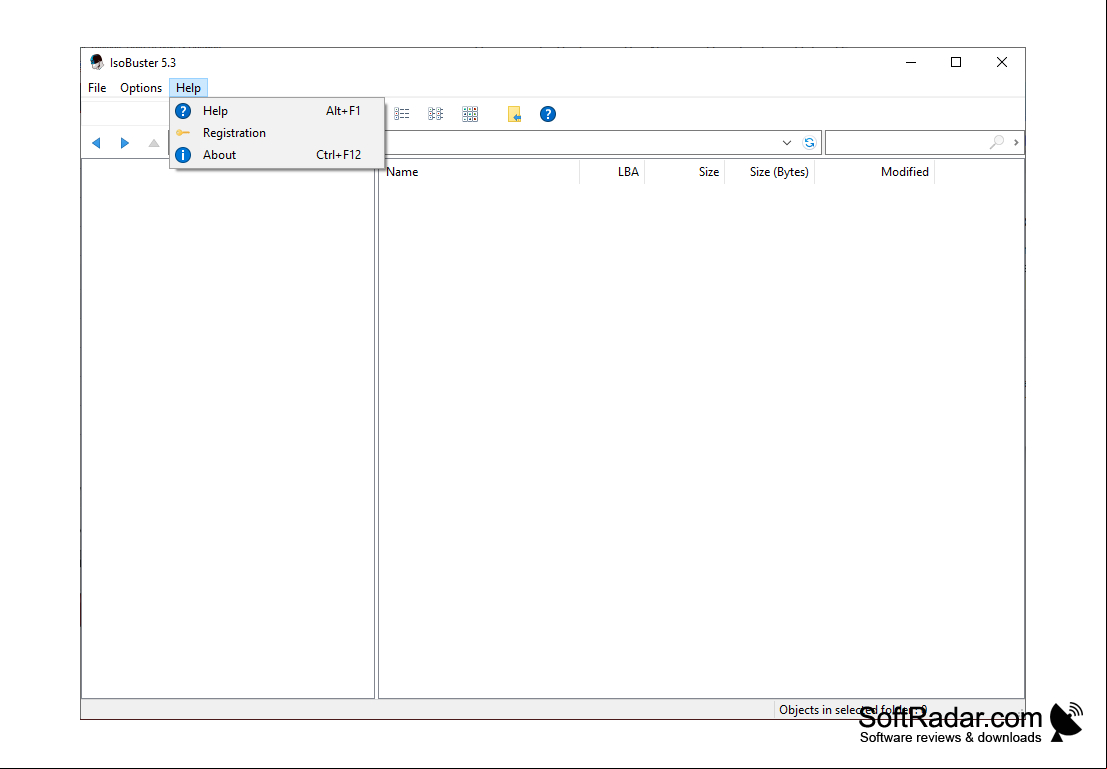The image size is (1107, 769).
Task: Switch to the details view icon
Action: 436,114
